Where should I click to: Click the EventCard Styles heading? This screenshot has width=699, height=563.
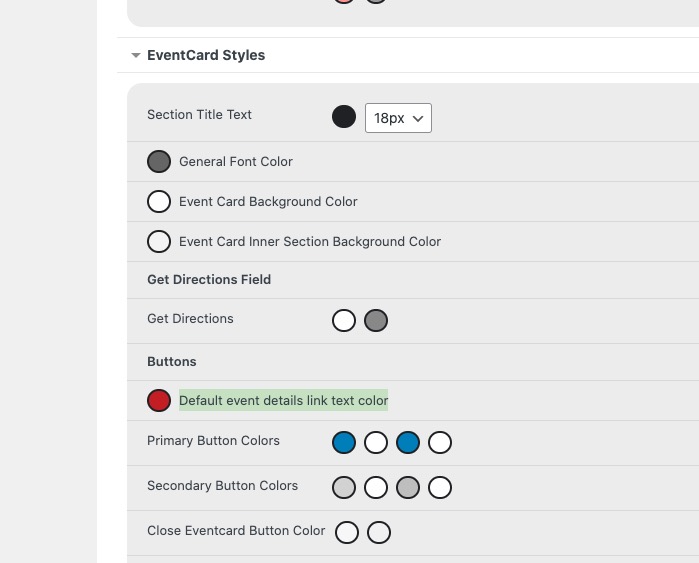click(206, 55)
